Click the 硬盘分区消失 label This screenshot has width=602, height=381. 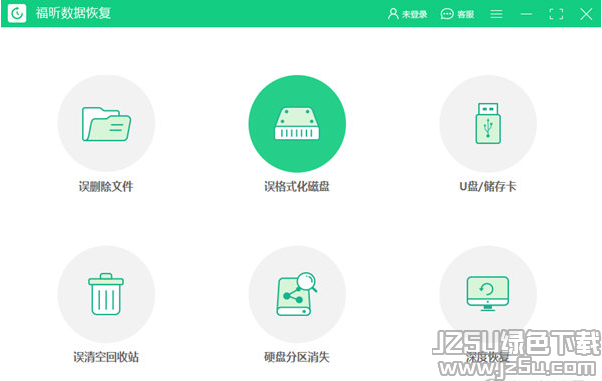coord(297,357)
